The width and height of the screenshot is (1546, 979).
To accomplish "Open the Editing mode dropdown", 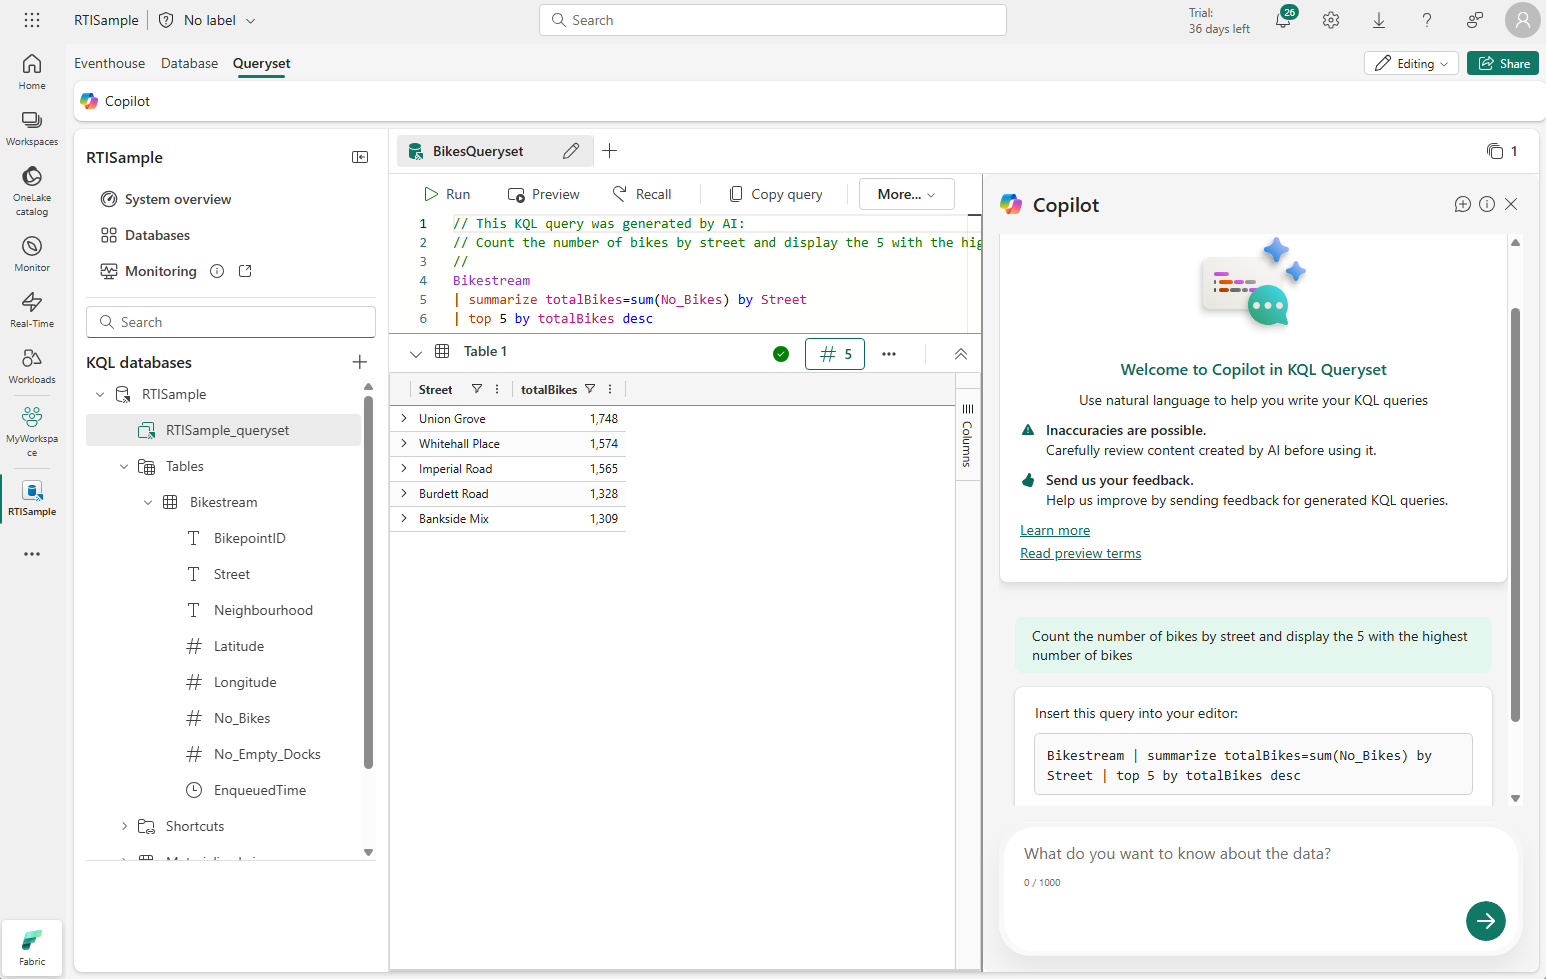I will point(1411,63).
